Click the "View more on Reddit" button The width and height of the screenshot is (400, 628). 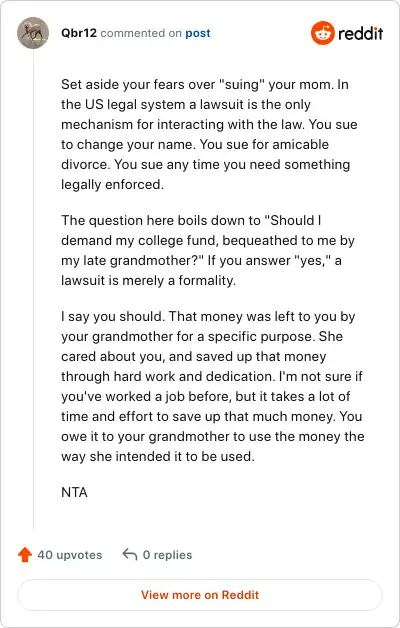200,595
